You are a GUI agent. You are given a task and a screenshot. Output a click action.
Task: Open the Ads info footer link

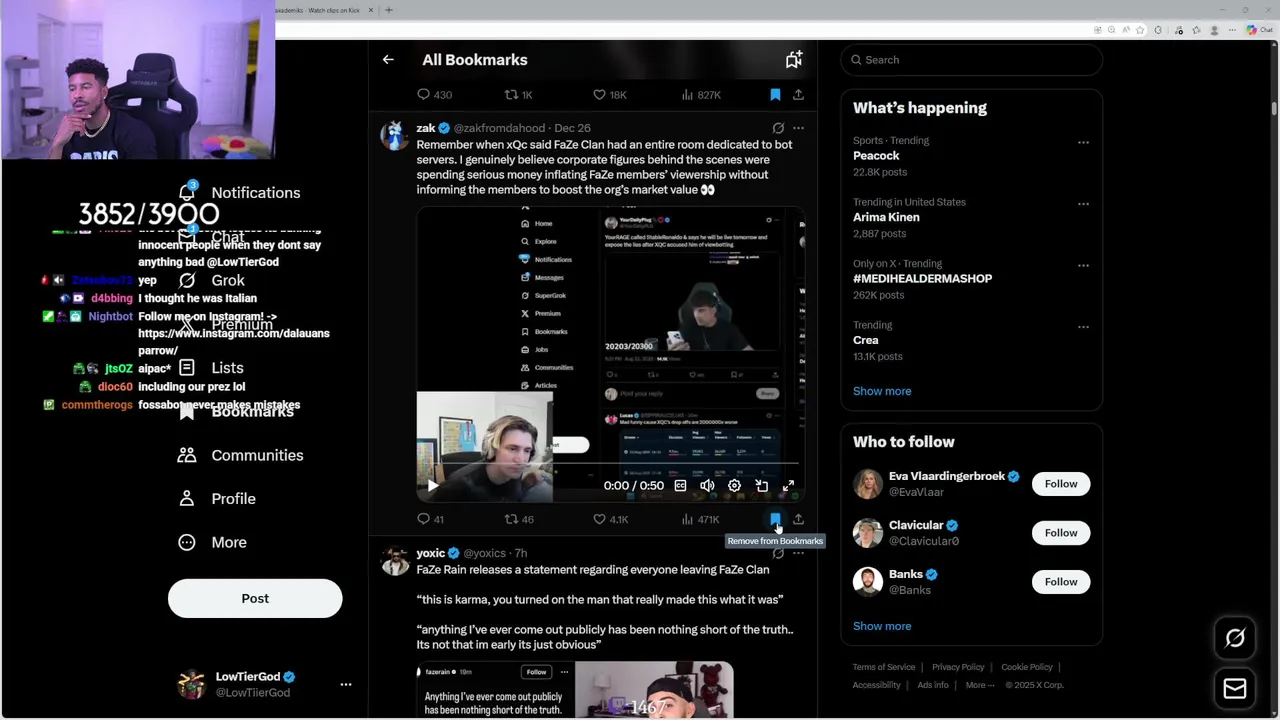[x=933, y=685]
